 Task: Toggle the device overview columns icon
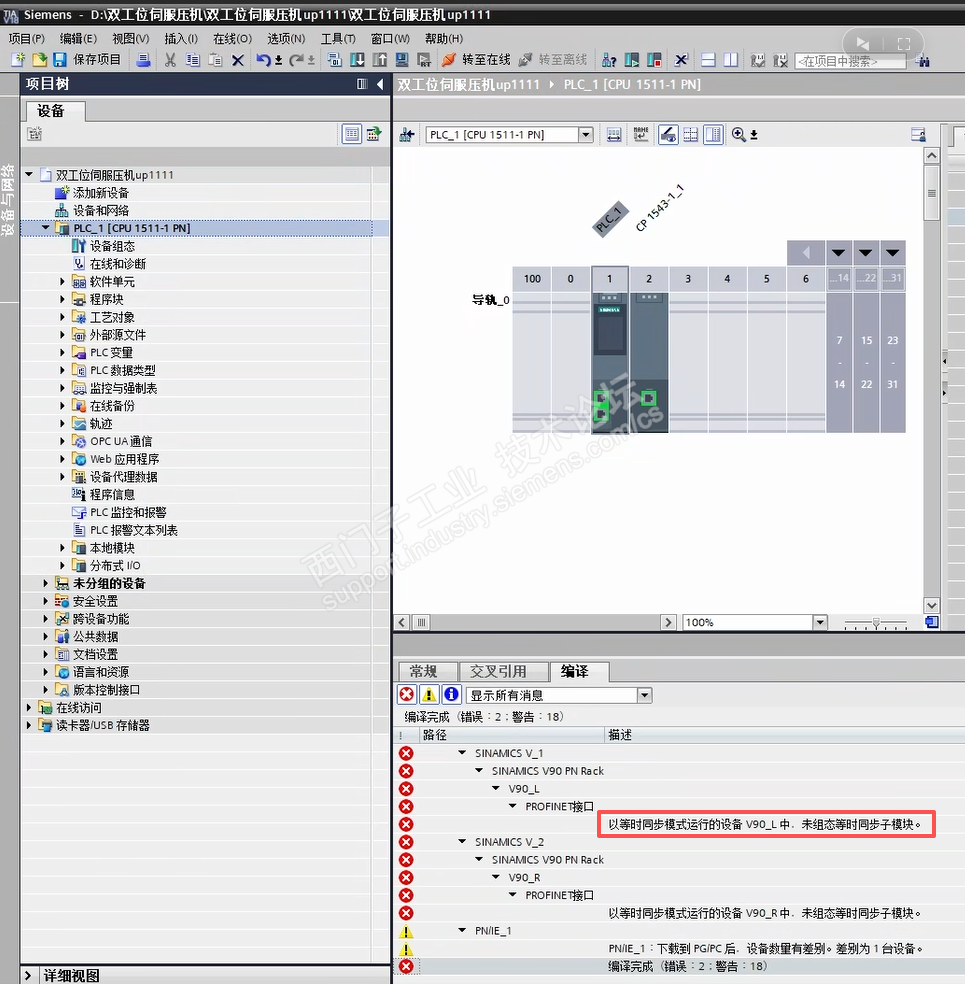point(713,134)
